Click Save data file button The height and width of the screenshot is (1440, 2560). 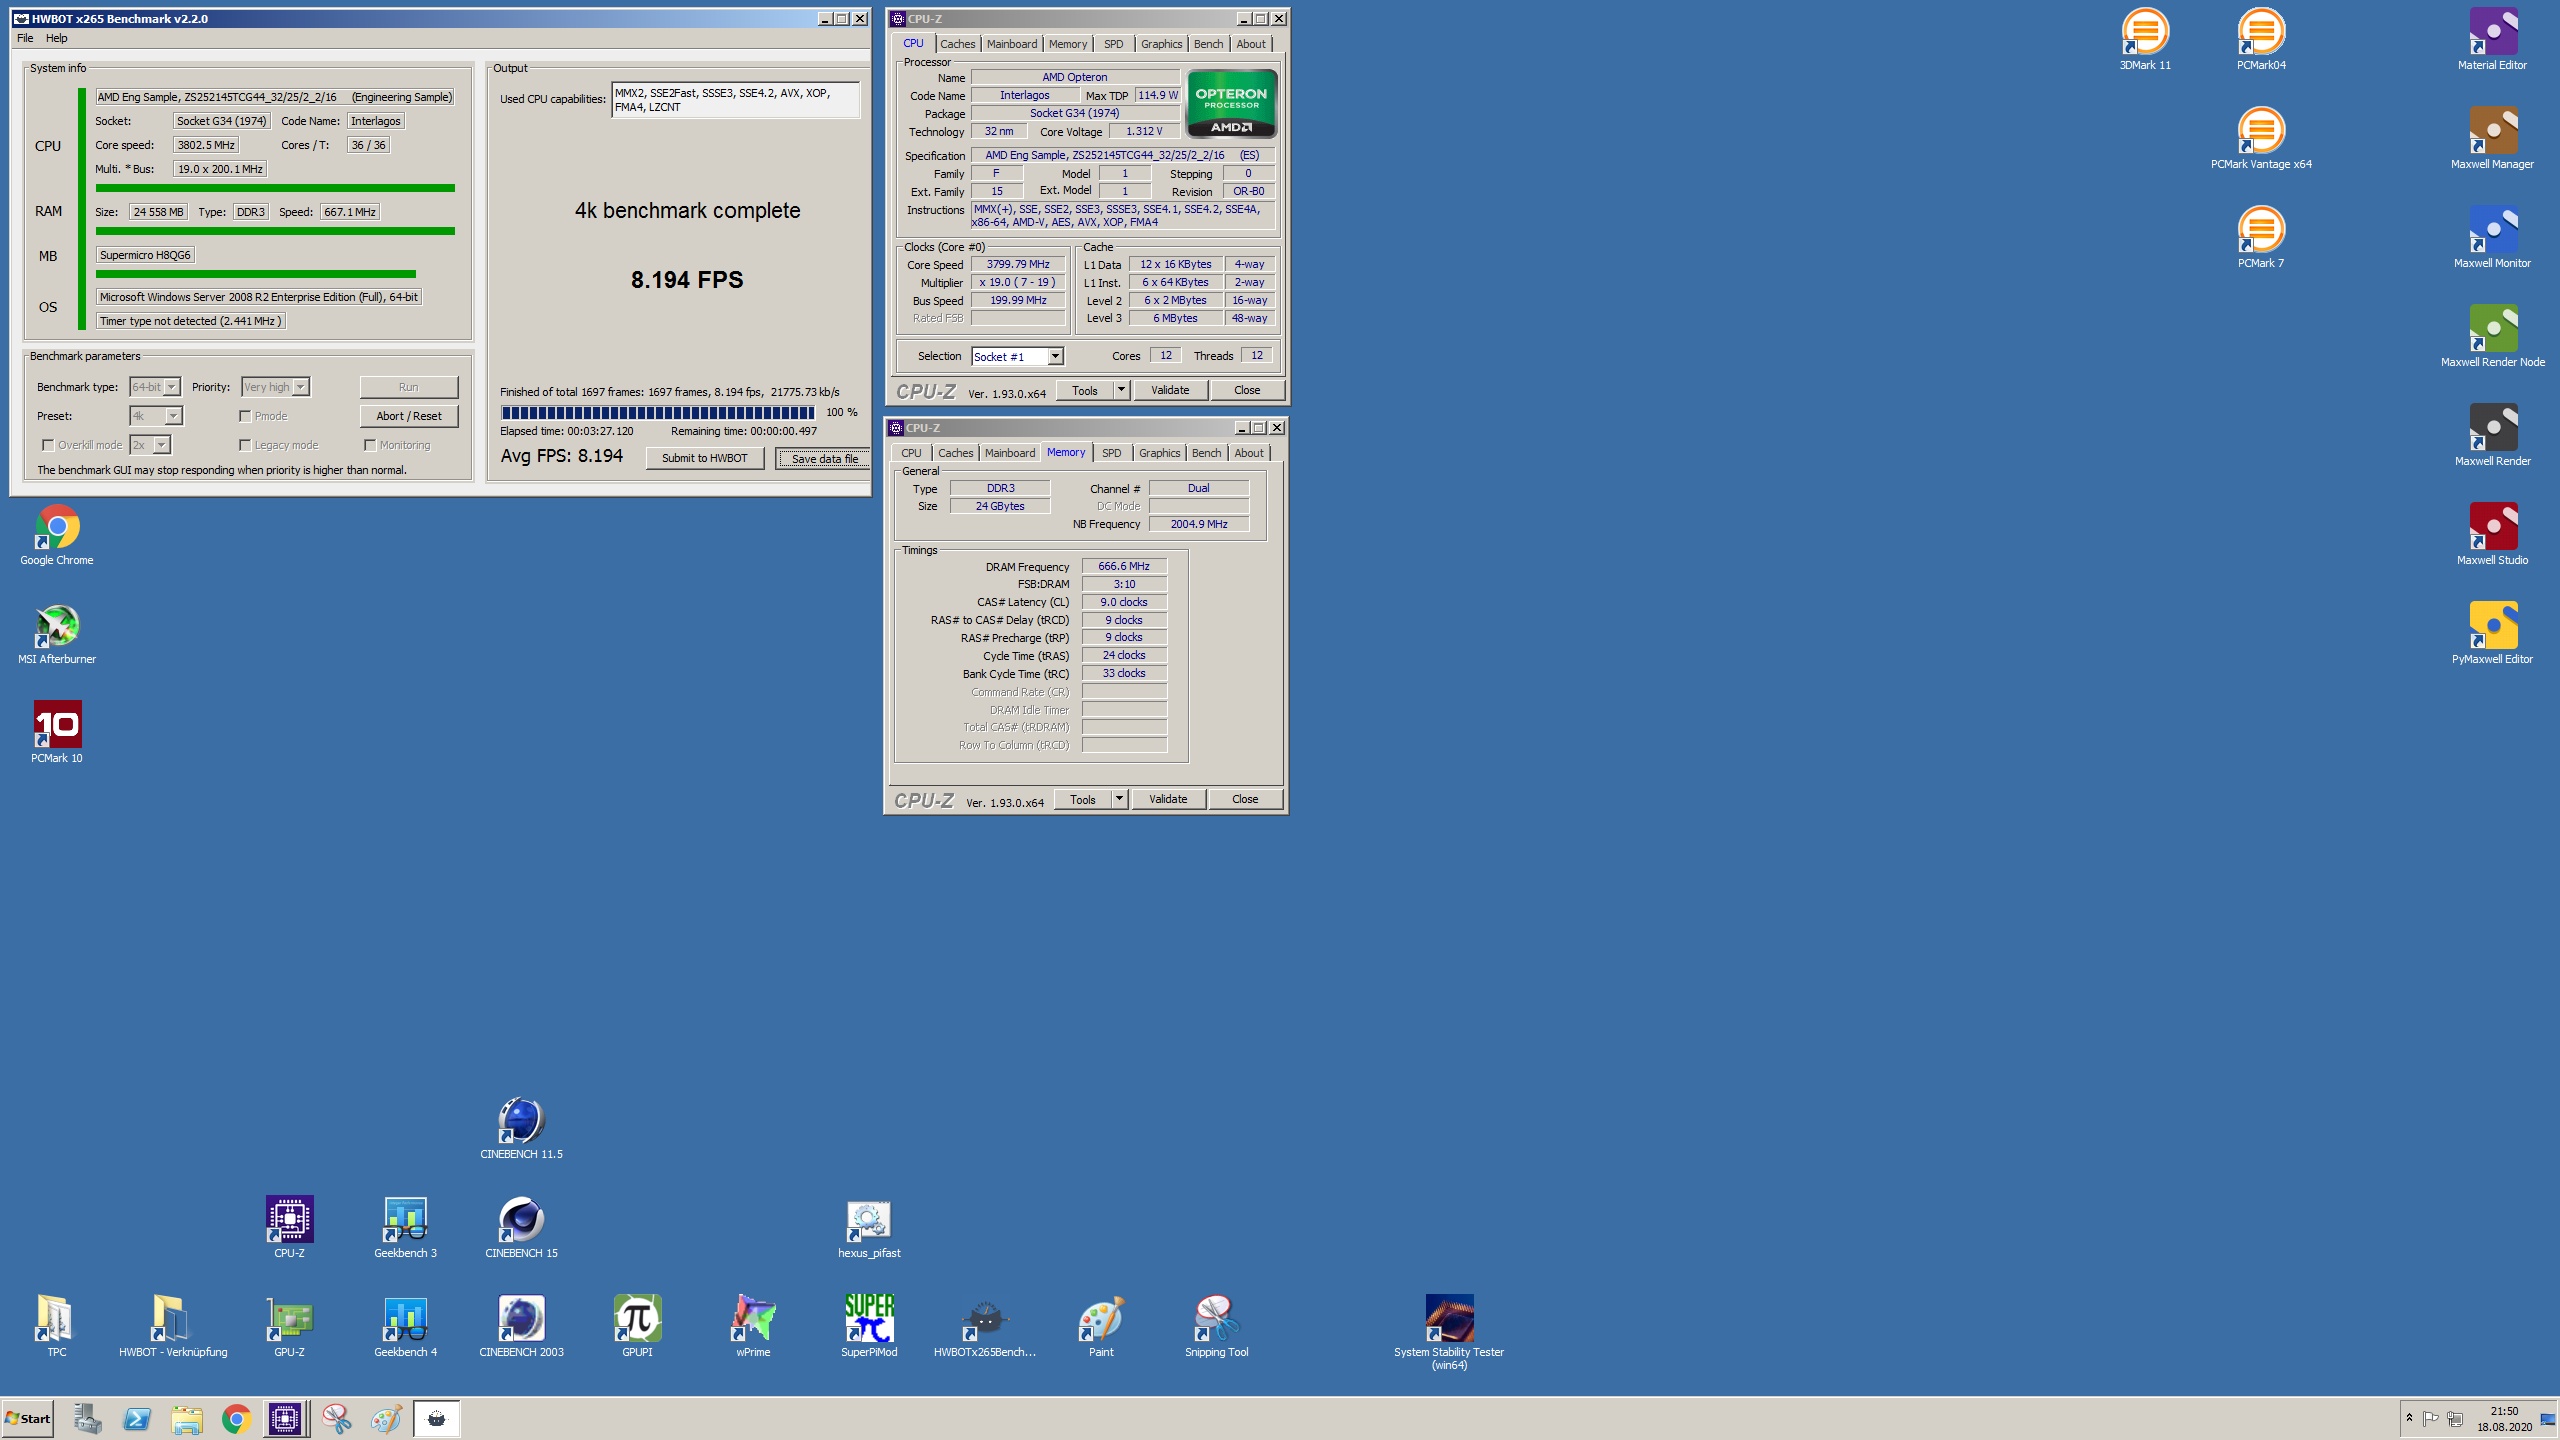pos(824,459)
